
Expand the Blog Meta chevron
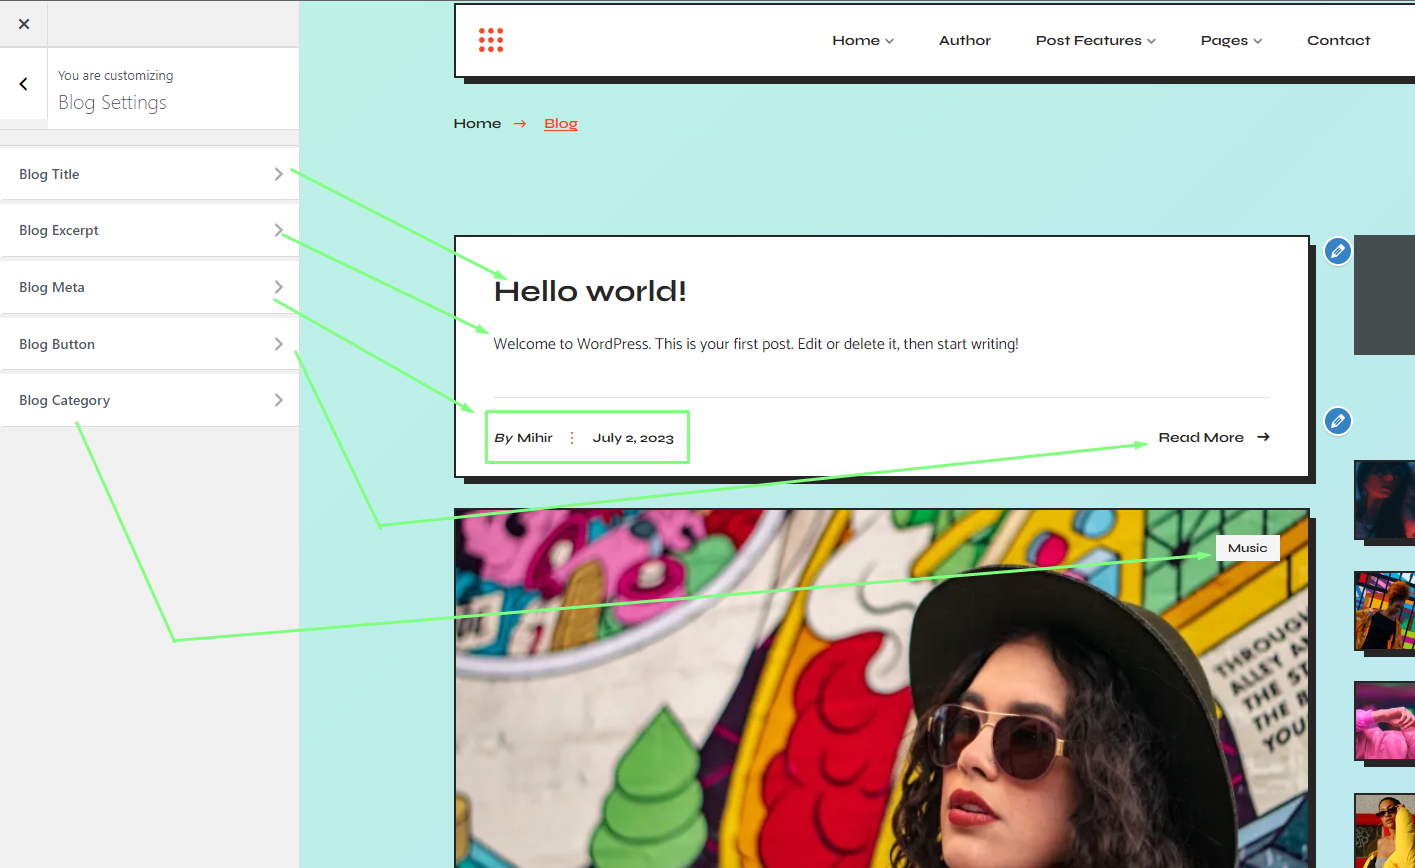tap(278, 287)
